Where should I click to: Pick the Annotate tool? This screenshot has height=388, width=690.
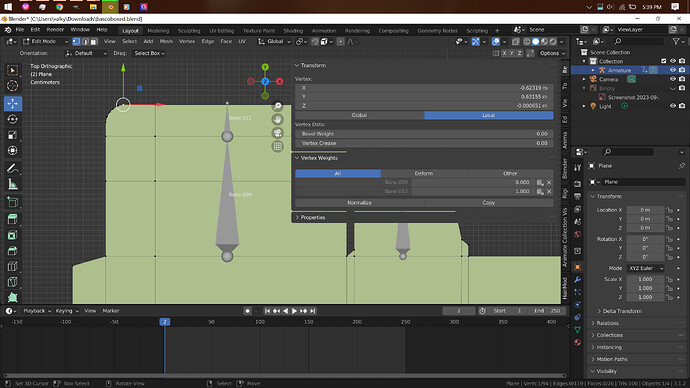[x=12, y=168]
